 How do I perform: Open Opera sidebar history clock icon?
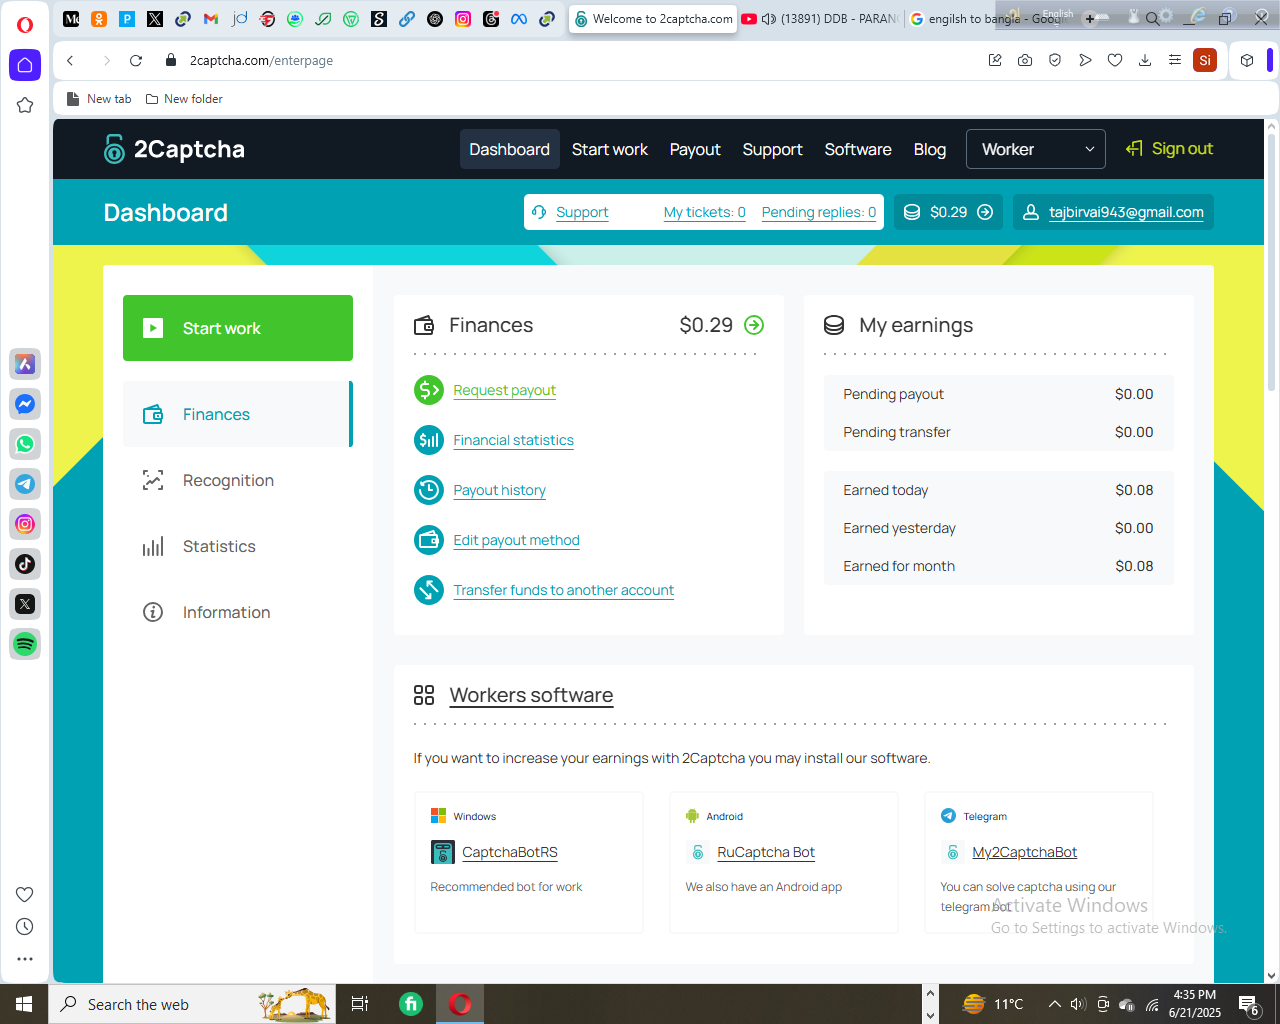pyautogui.click(x=25, y=926)
